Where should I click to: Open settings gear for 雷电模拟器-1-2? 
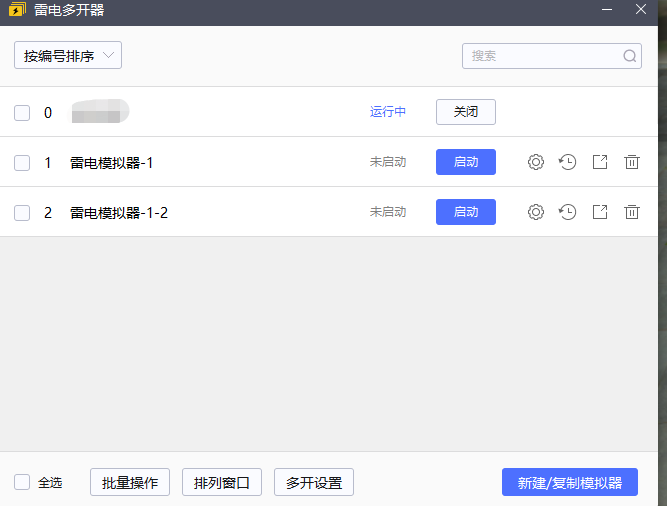(x=536, y=212)
